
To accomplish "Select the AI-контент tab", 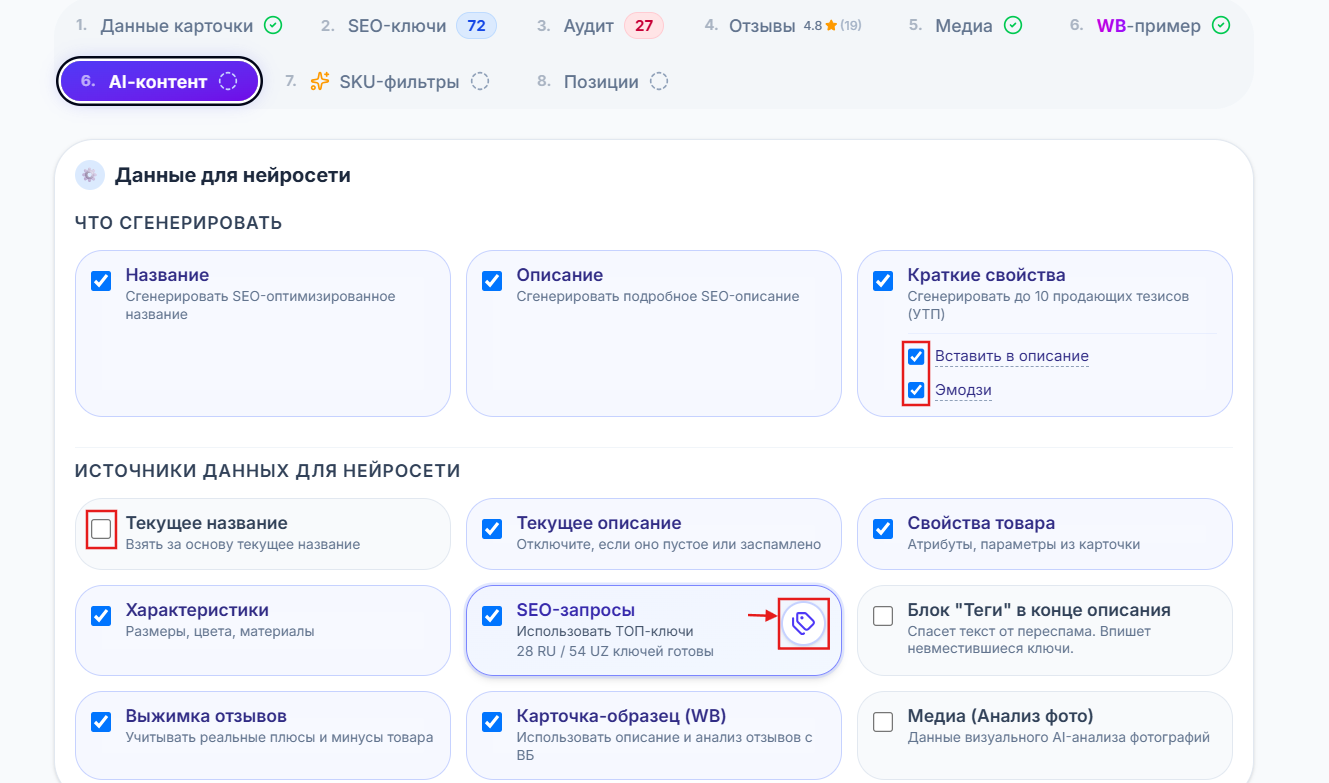I will [x=160, y=82].
